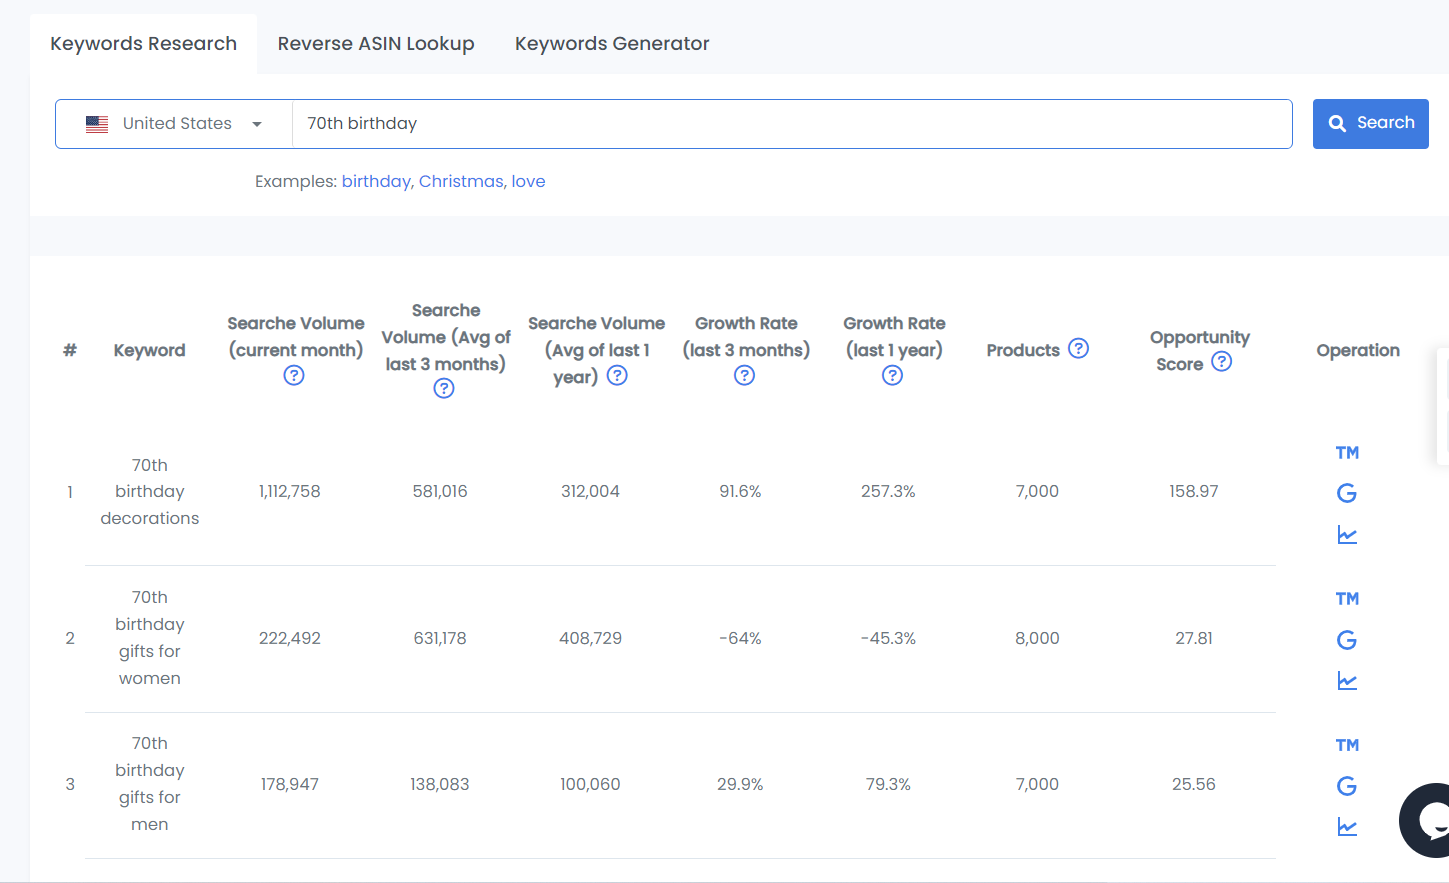This screenshot has height=883, width=1449.
Task: Open TM check for 70th birthday gifts for men
Action: coord(1347,745)
